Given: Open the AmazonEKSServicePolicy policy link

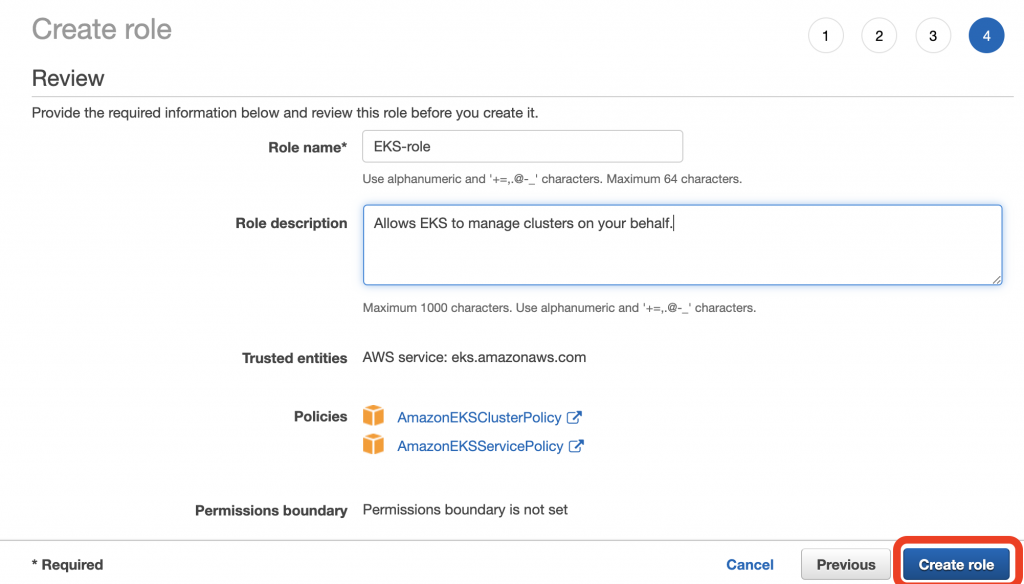Looking at the screenshot, I should pyautogui.click(x=480, y=446).
